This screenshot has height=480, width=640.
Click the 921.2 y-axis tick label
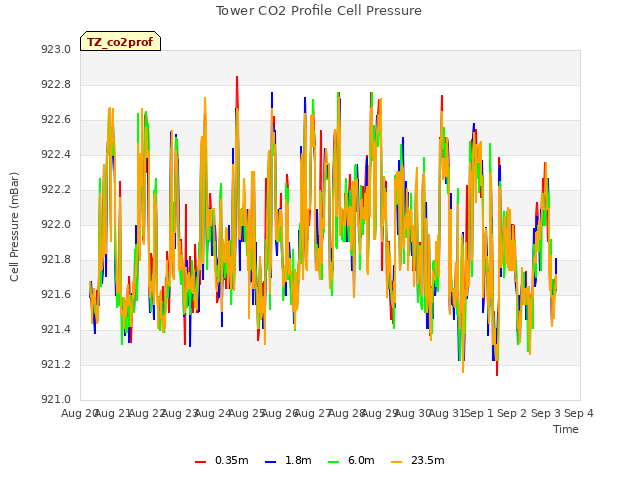56,364
